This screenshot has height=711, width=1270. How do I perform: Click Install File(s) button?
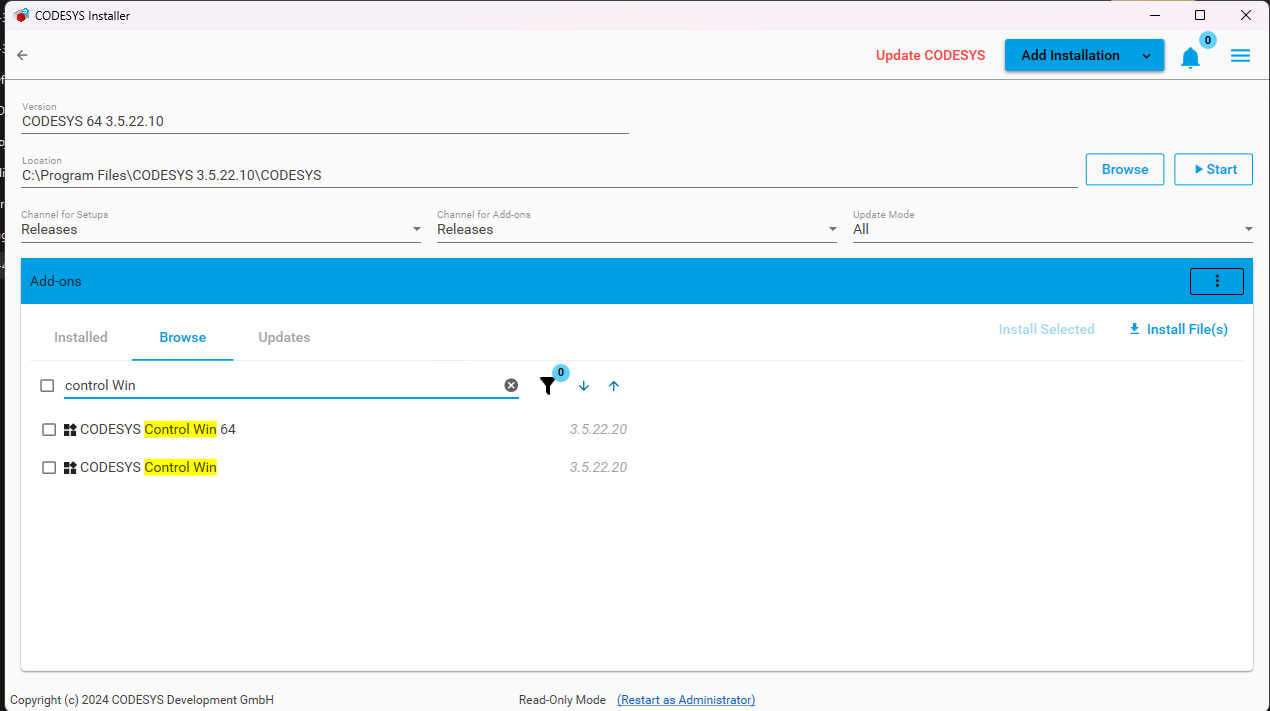coord(1178,329)
